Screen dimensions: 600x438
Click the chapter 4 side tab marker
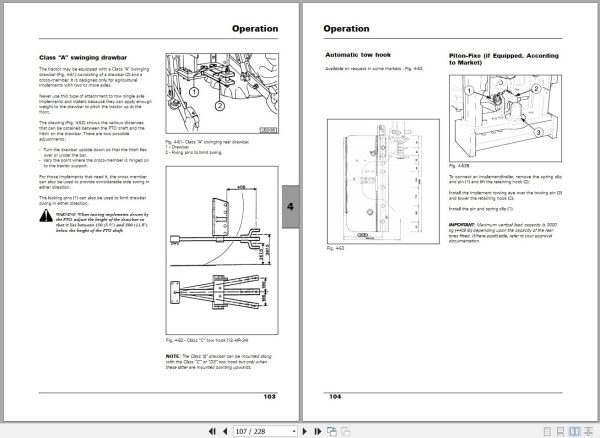click(290, 207)
